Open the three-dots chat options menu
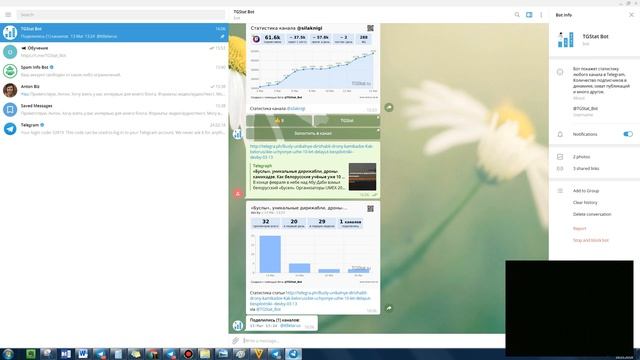Viewport: 640px width, 360px height. point(541,15)
